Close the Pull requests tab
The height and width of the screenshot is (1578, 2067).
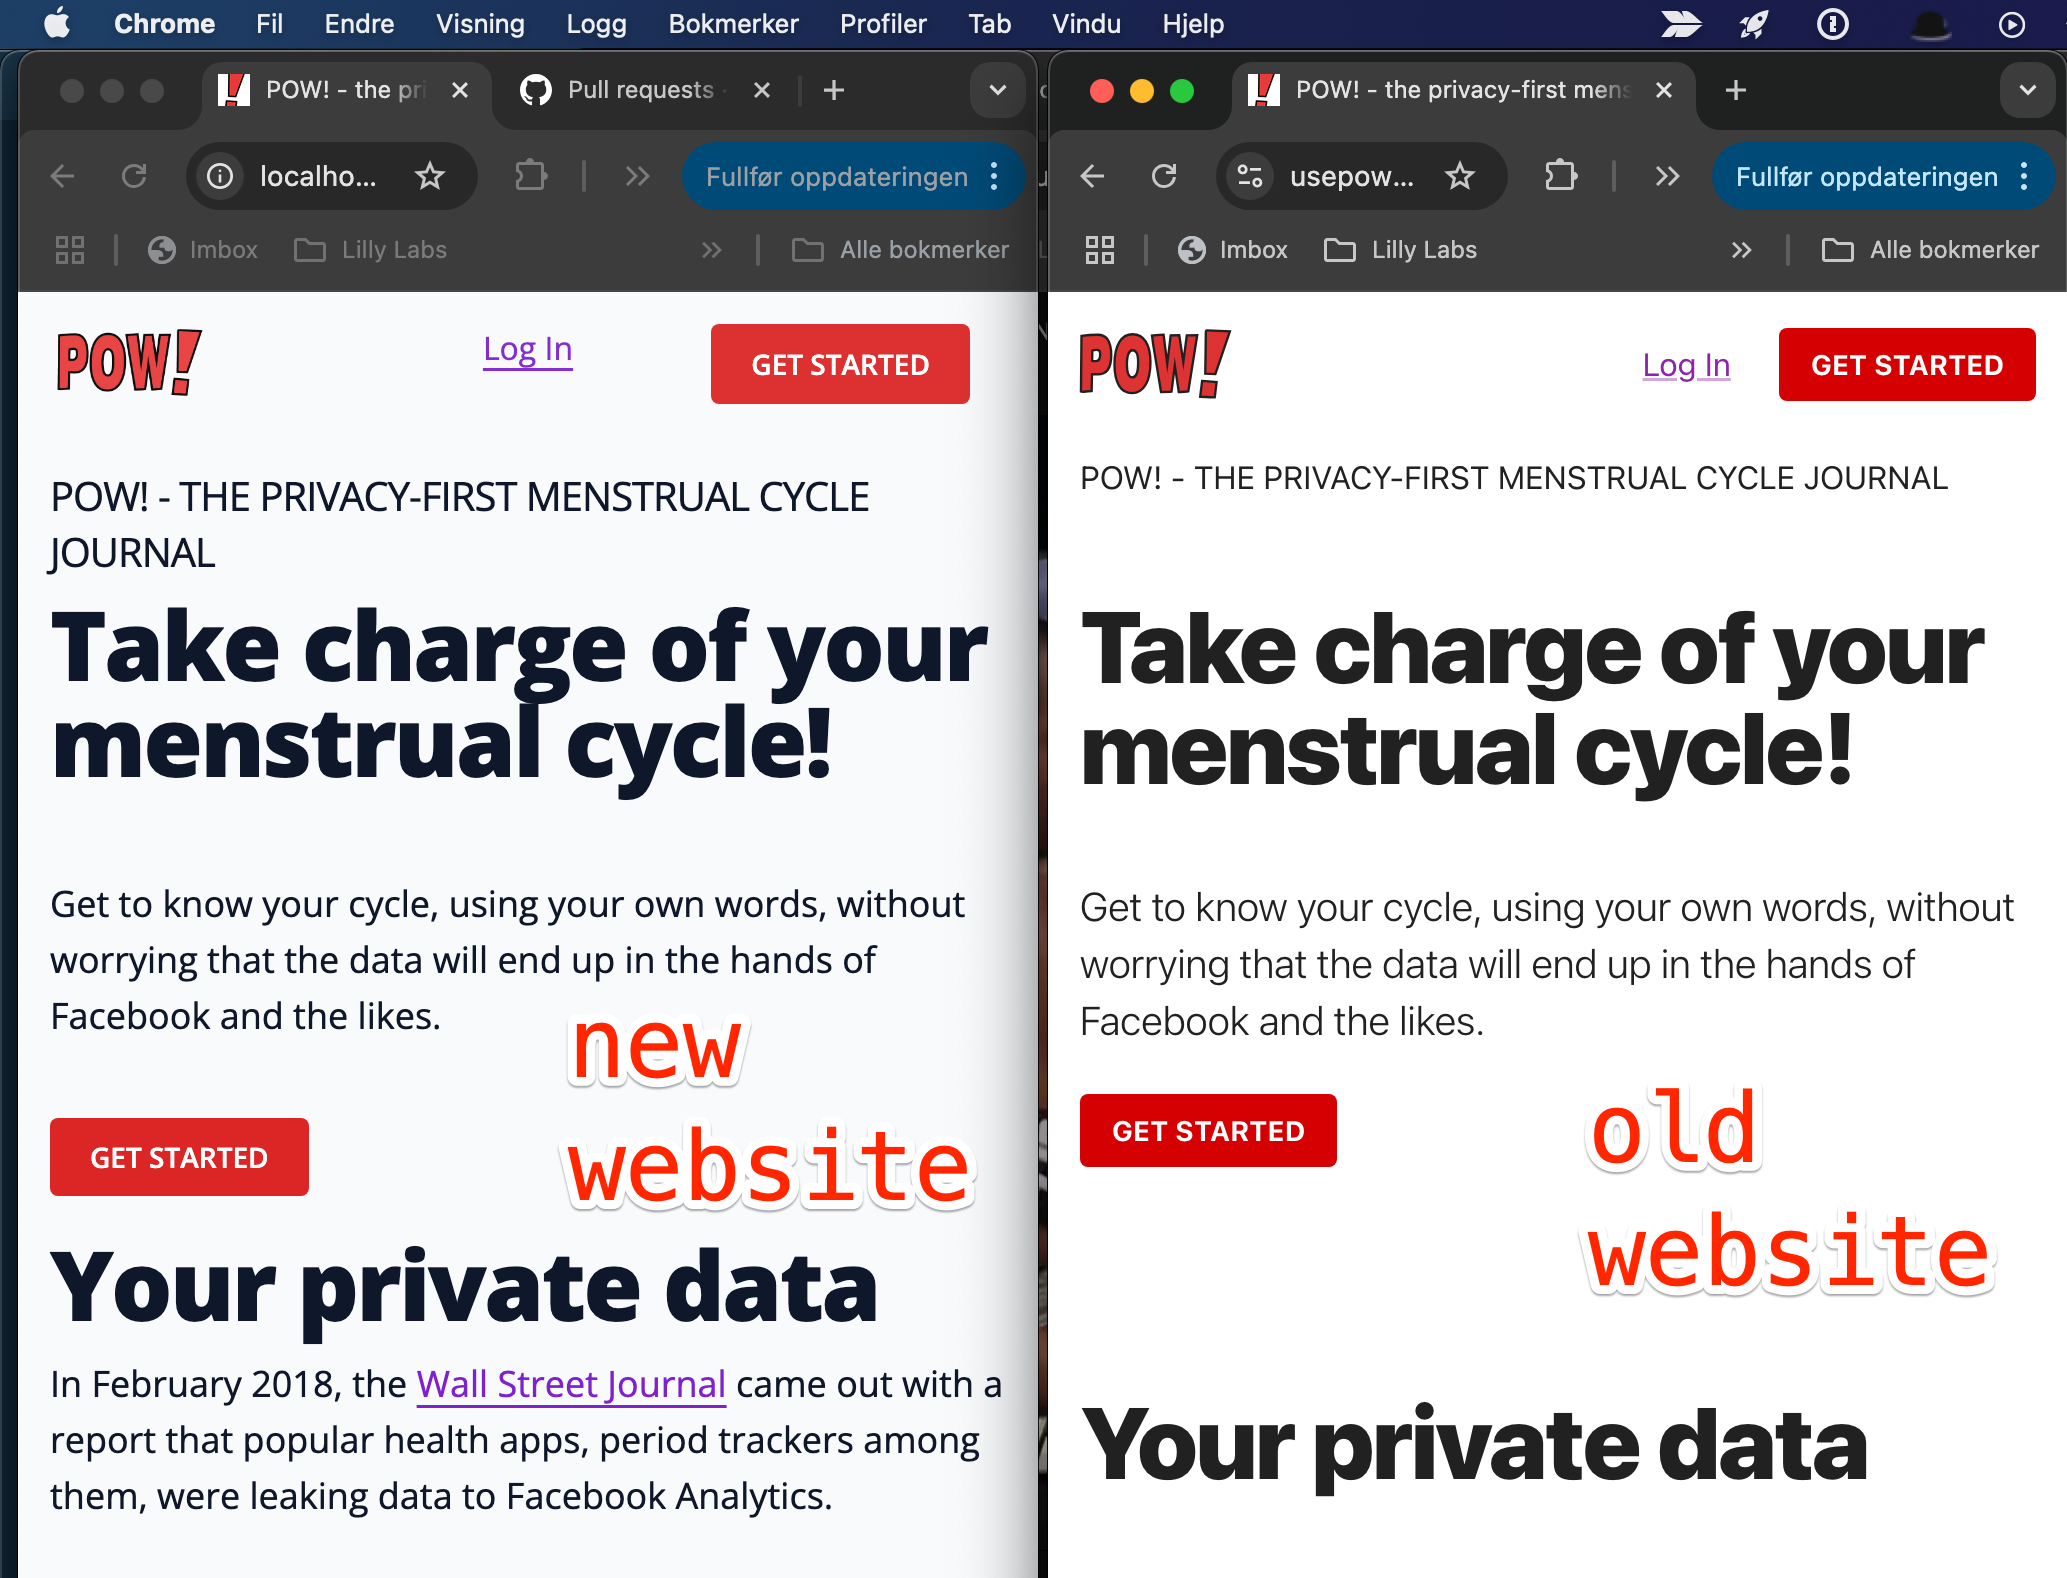pyautogui.click(x=762, y=90)
